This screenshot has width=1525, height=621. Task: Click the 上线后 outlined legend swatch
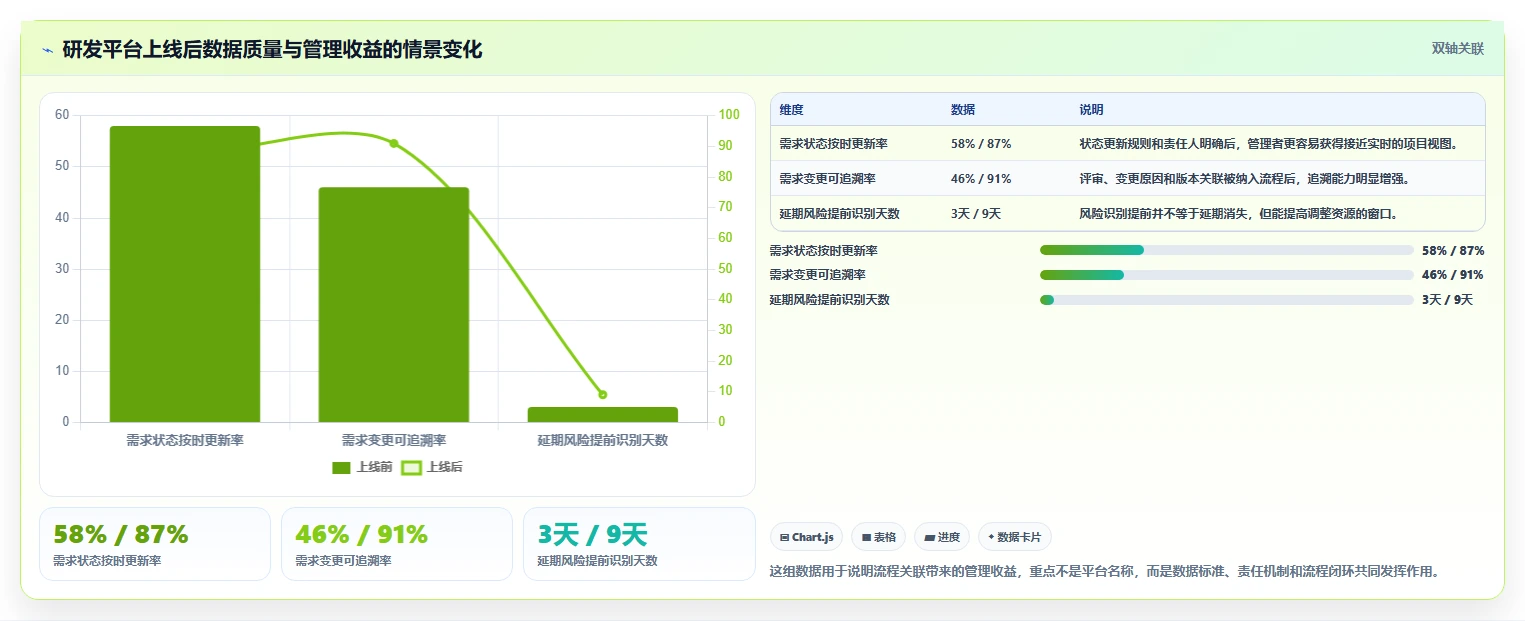point(411,467)
